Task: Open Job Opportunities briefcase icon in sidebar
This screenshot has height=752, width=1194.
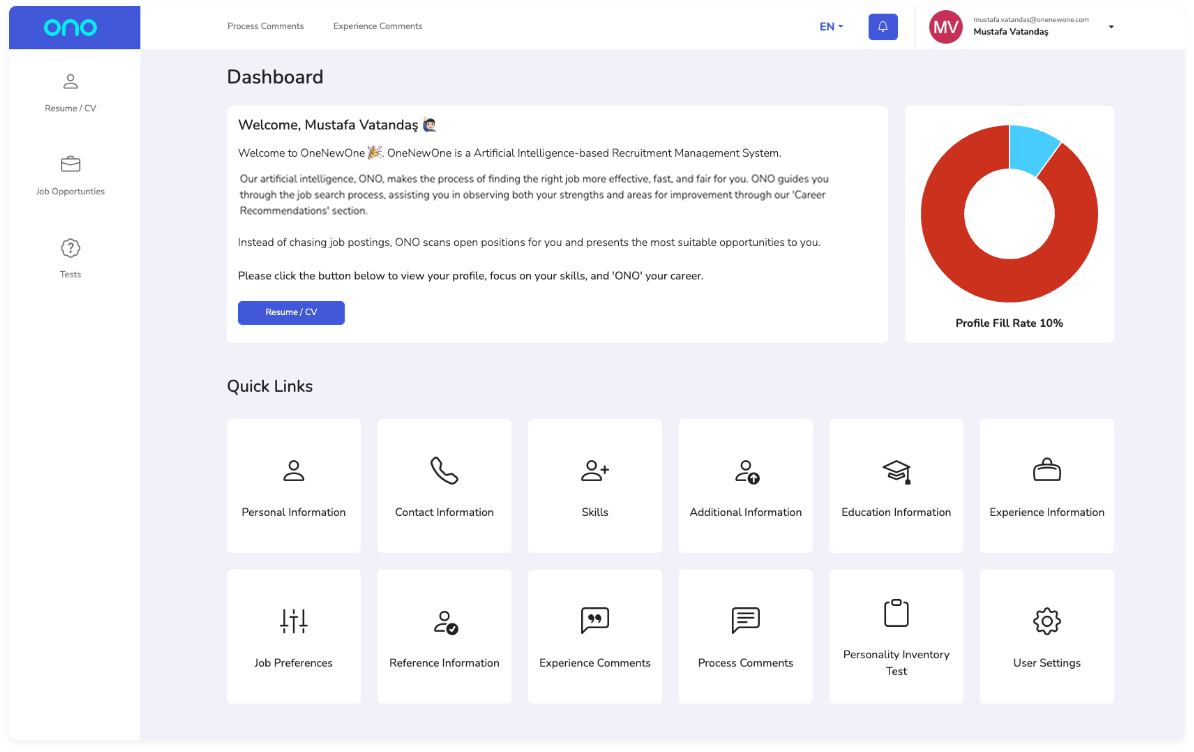Action: (x=70, y=164)
